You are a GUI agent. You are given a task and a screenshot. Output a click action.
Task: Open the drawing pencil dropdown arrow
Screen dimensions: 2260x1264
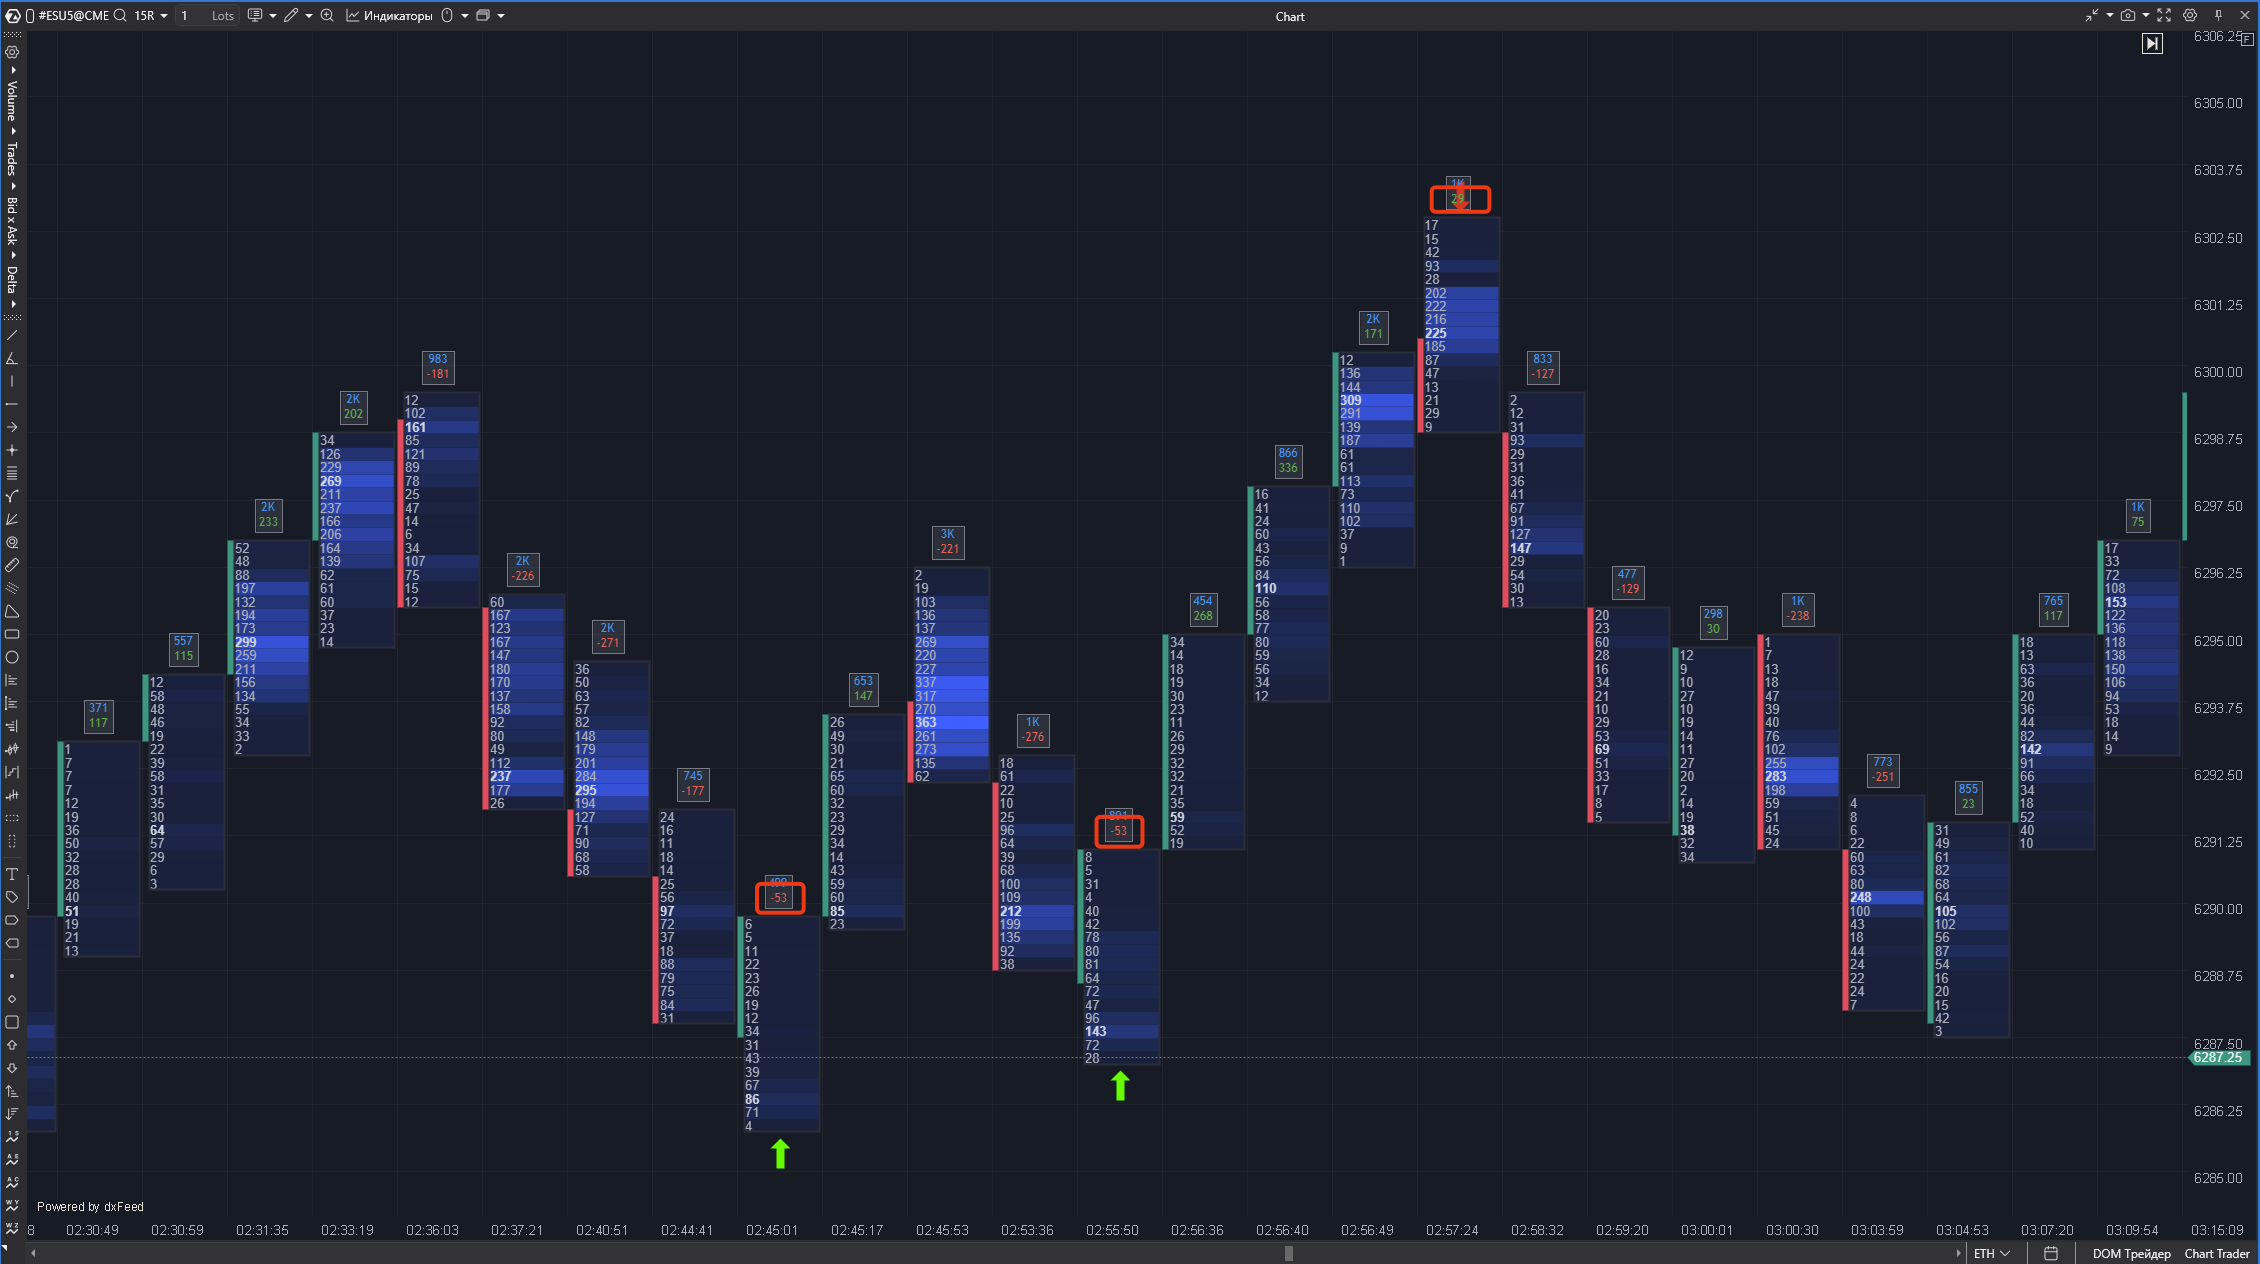pyautogui.click(x=308, y=15)
